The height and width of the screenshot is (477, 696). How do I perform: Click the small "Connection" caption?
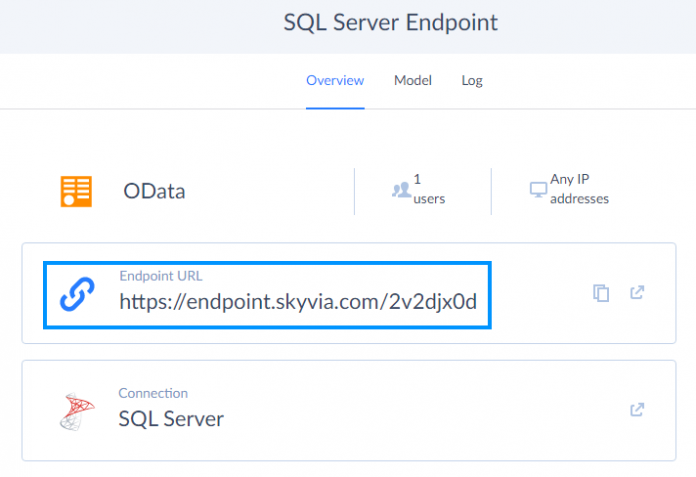tap(153, 393)
